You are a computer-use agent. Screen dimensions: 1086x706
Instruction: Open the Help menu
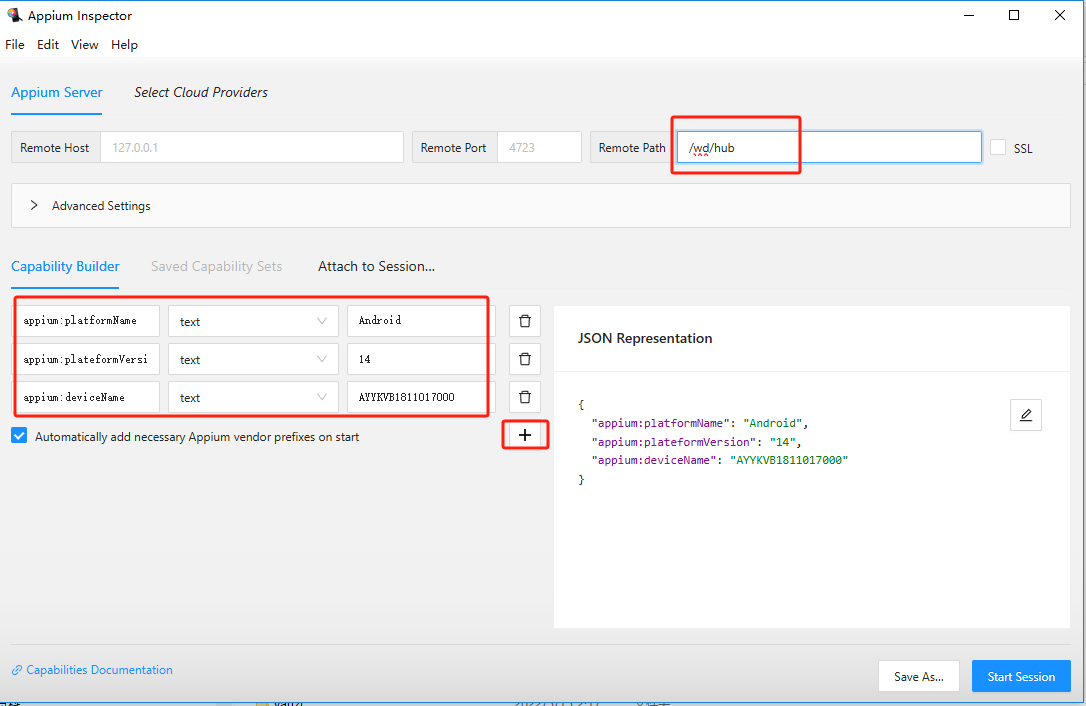click(x=125, y=44)
